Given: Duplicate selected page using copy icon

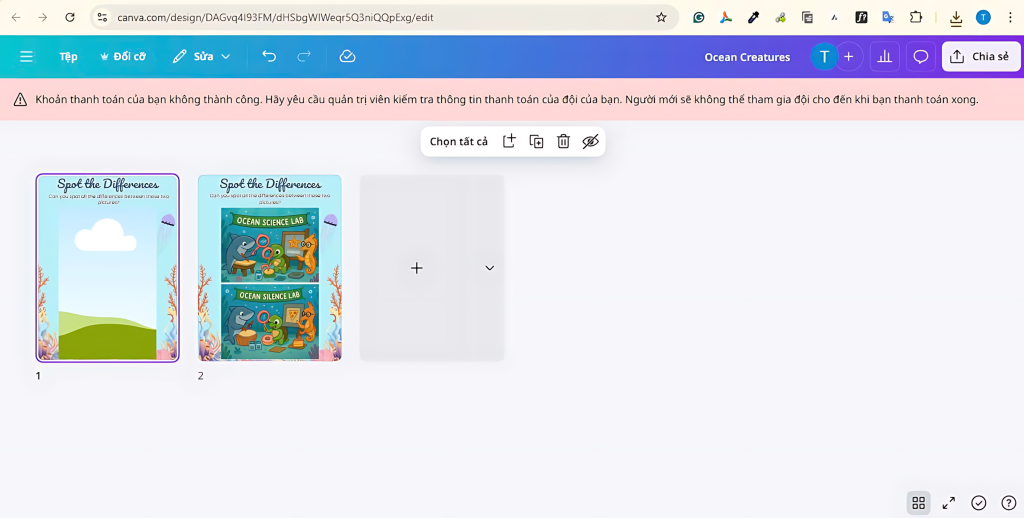Looking at the screenshot, I should (536, 142).
